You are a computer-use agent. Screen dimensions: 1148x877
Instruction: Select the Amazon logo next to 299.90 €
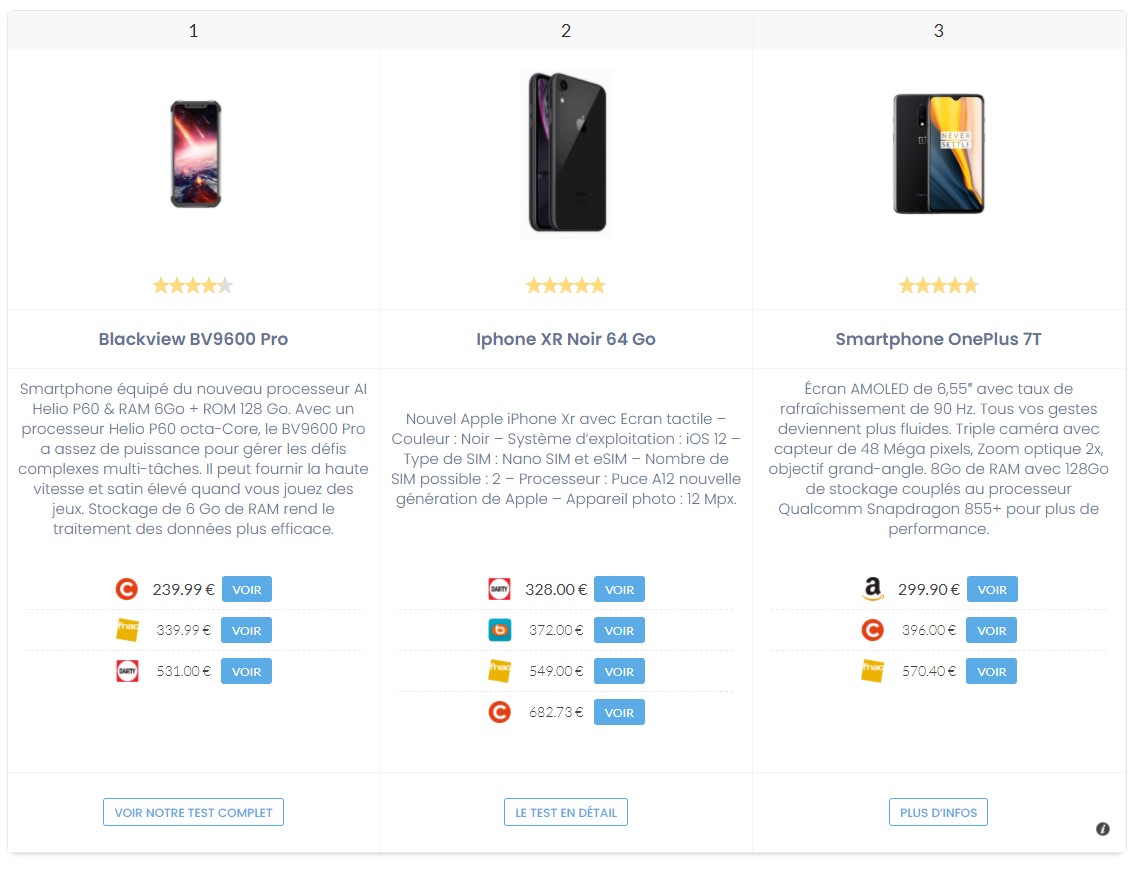pyautogui.click(x=871, y=589)
